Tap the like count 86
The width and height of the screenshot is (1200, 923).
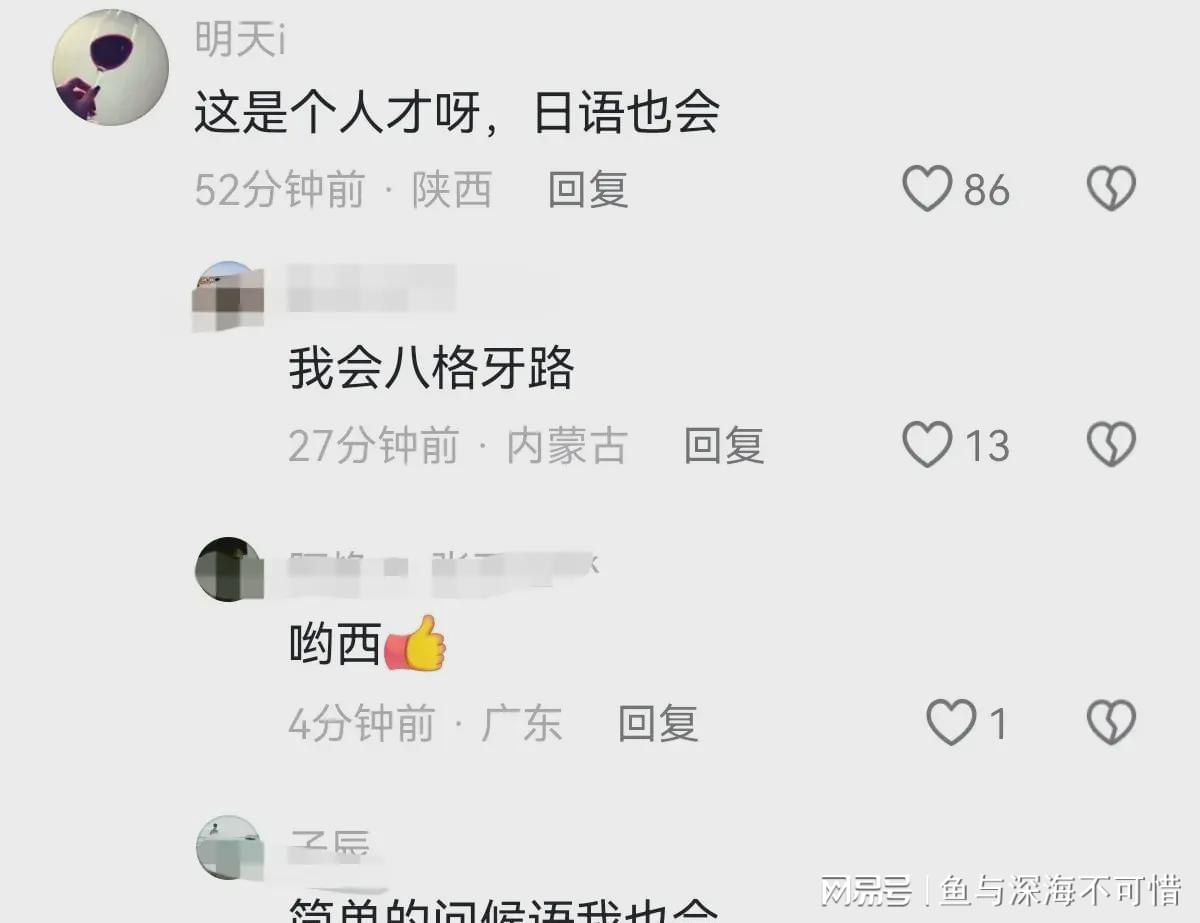pyautogui.click(x=986, y=190)
